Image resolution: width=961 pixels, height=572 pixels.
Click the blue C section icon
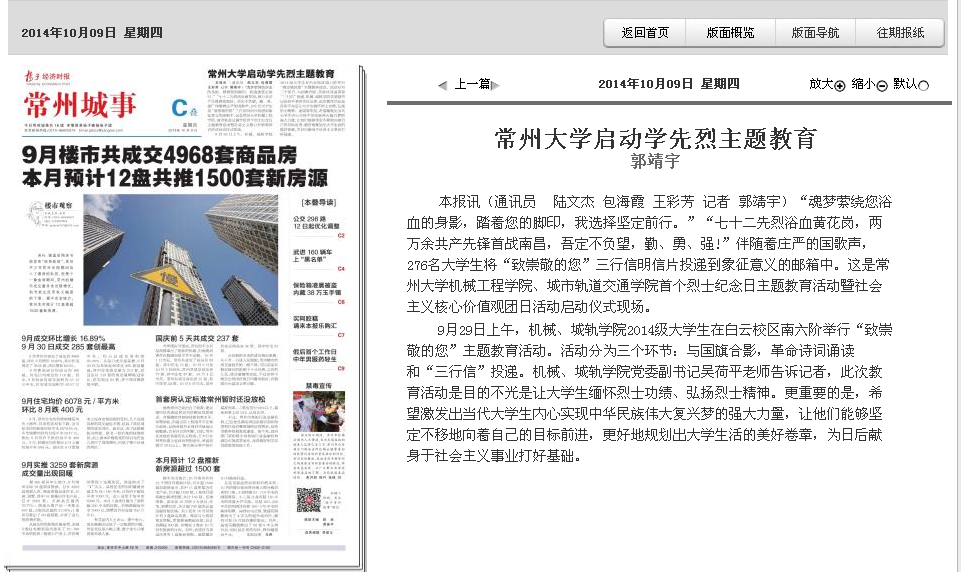pos(179,108)
